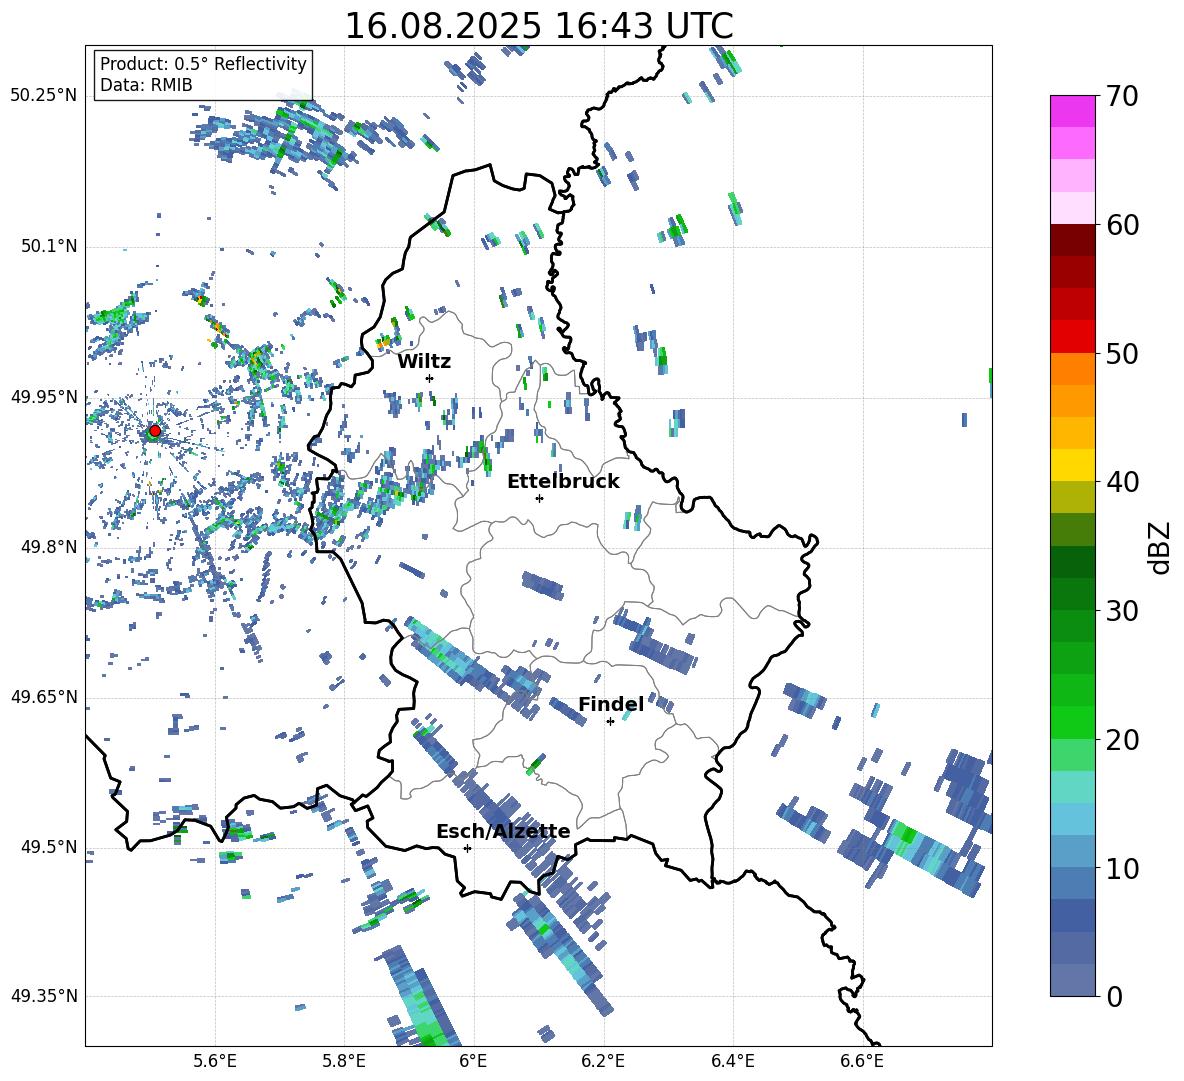The image size is (1184, 1081).
Task: Click the 6.6°E longitude label
Action: tap(862, 1061)
